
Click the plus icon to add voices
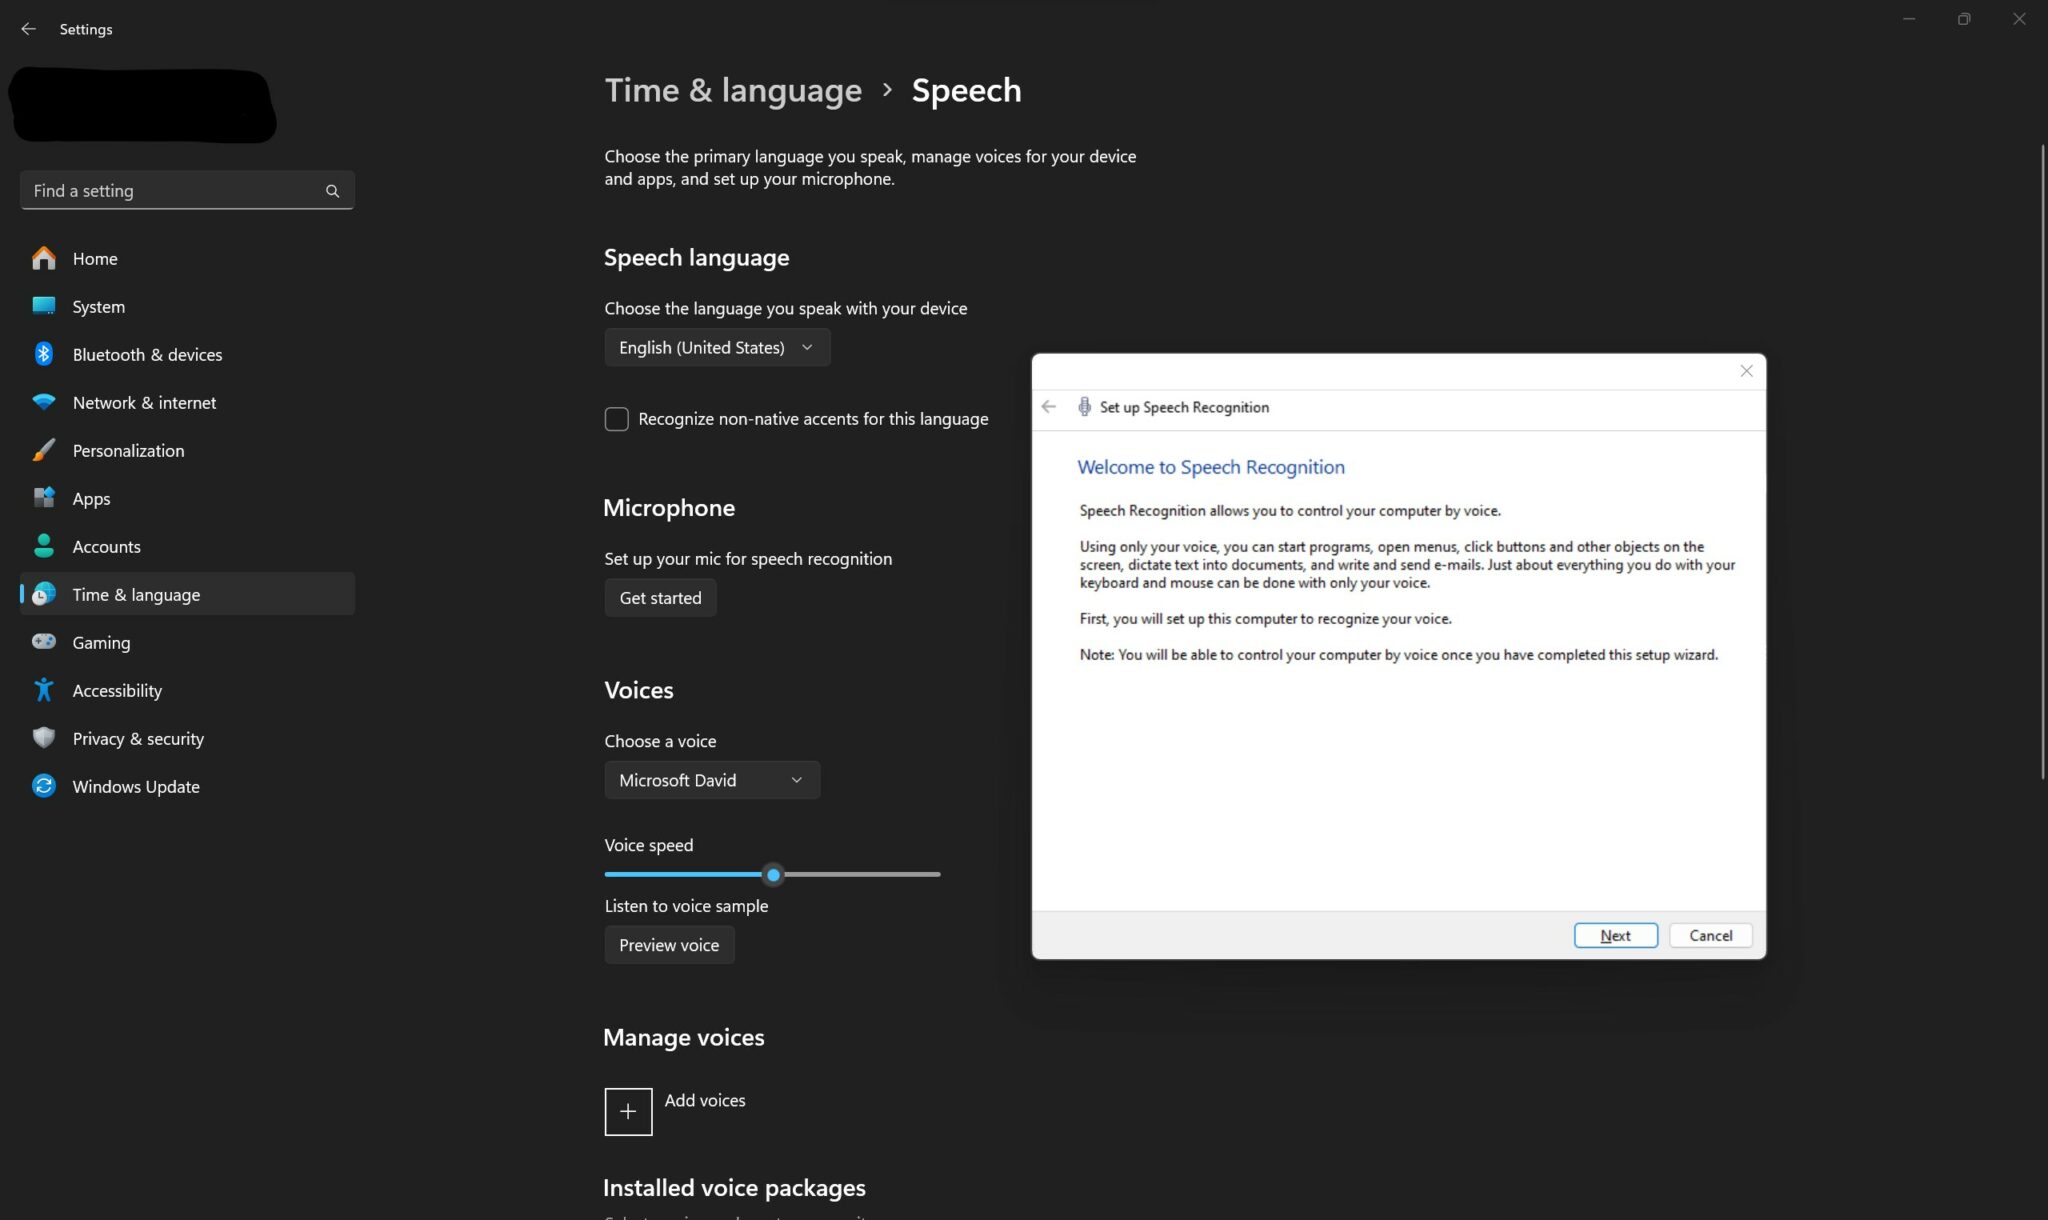[628, 1111]
